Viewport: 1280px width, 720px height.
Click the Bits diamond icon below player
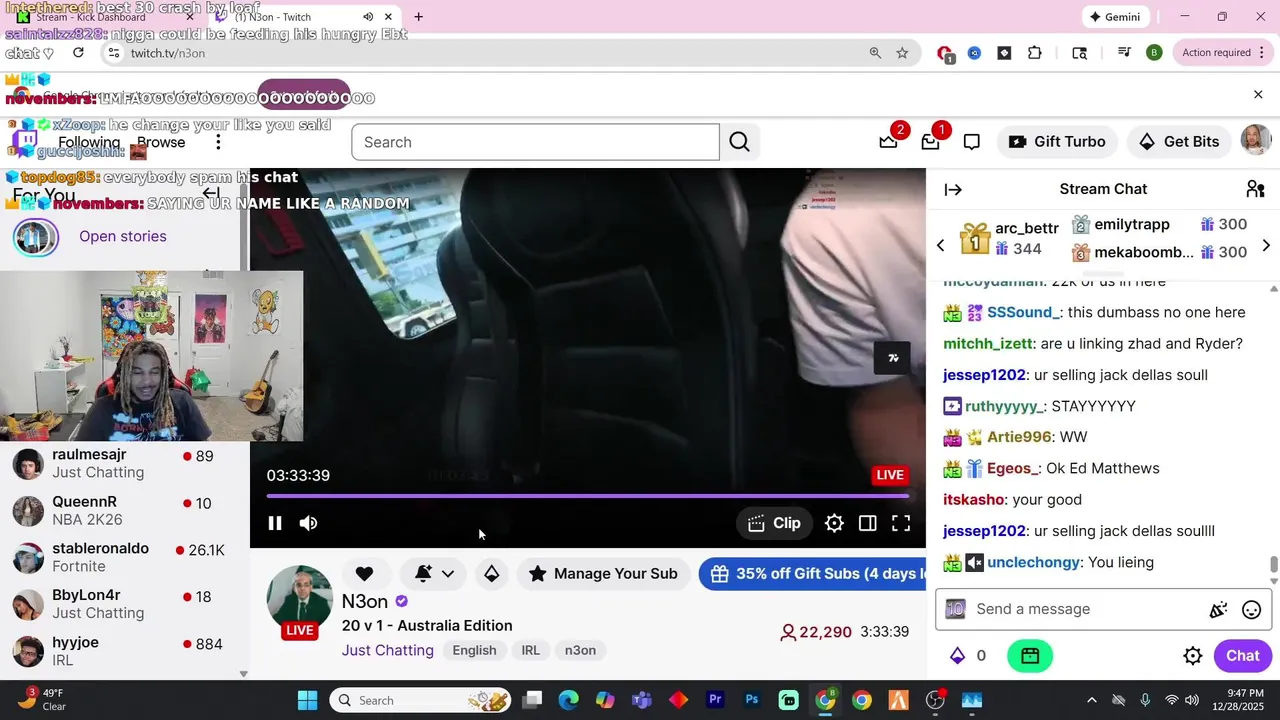[491, 573]
